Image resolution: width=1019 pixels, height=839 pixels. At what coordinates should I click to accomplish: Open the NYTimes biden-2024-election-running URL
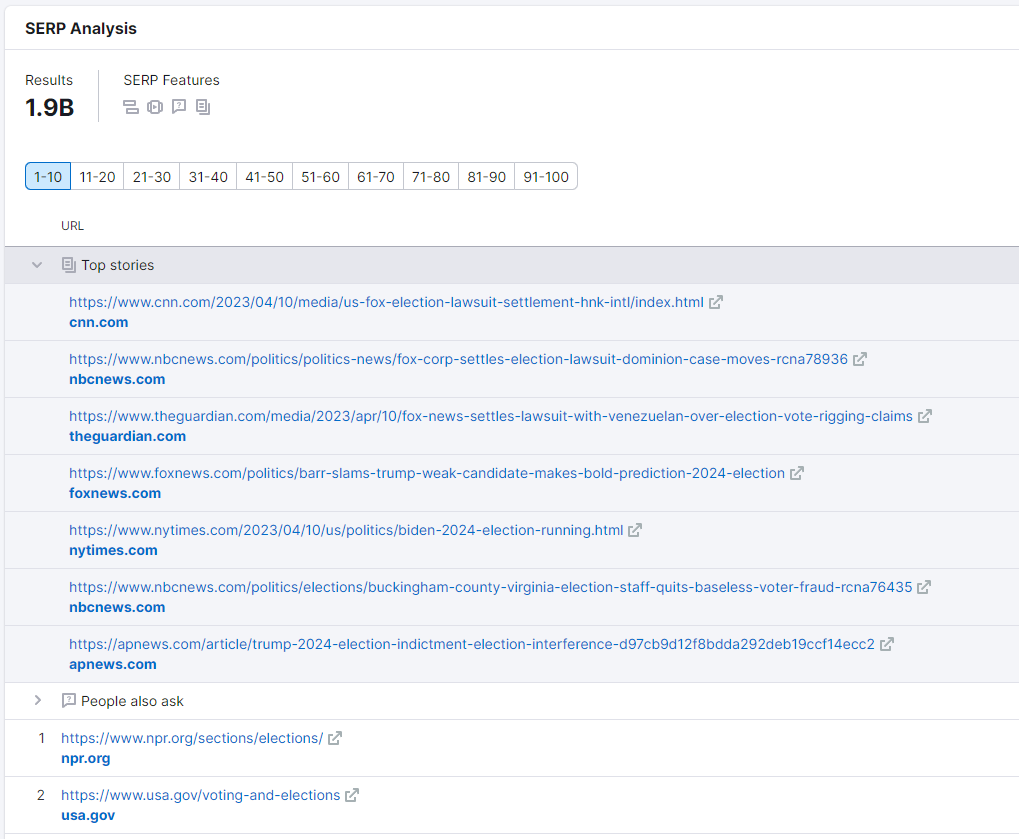pos(346,530)
